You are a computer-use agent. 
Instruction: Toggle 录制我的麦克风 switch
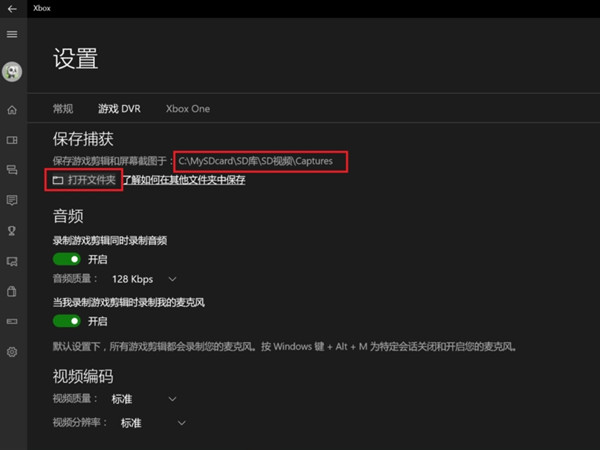(67, 321)
